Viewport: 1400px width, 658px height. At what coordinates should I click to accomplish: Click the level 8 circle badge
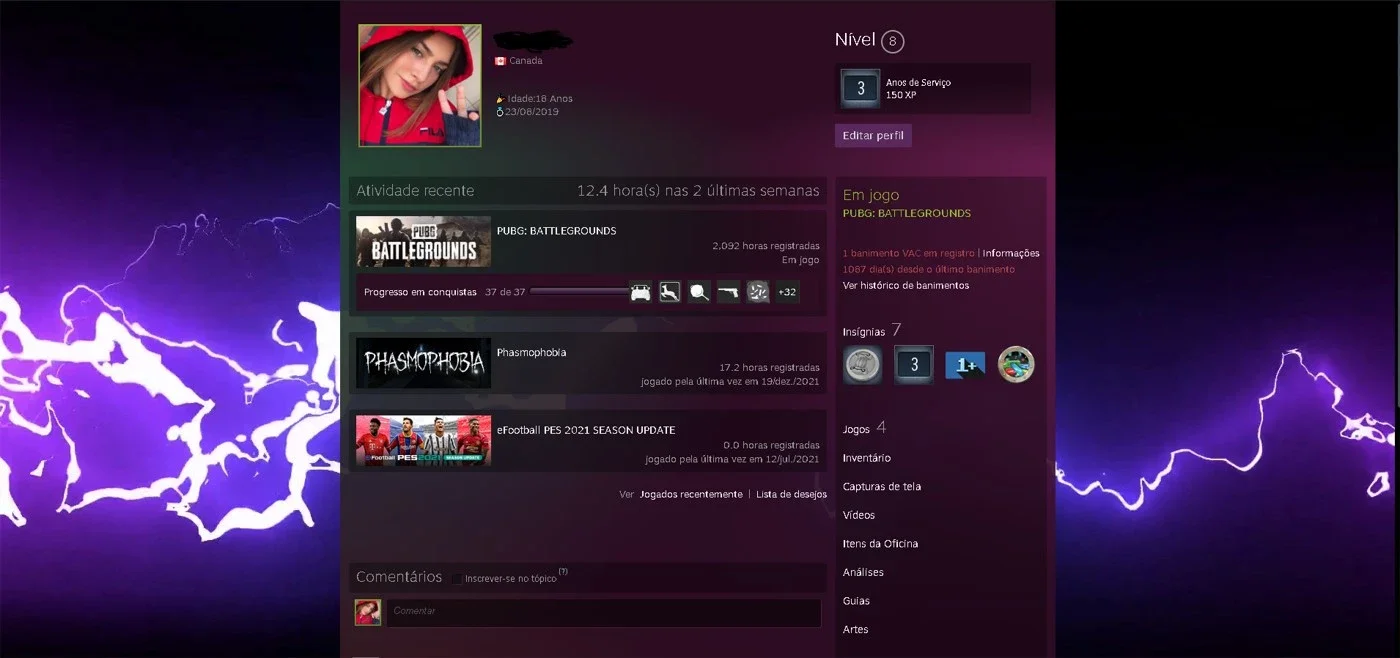tap(893, 41)
